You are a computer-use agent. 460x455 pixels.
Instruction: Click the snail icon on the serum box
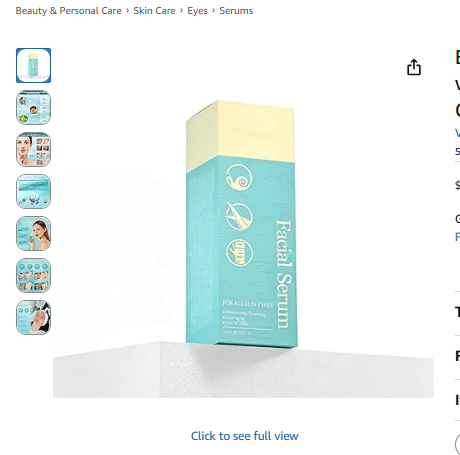tap(239, 177)
